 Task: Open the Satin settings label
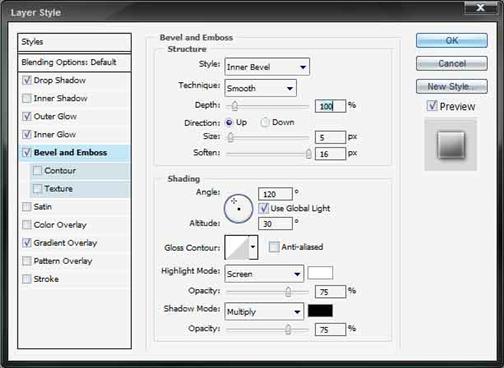point(42,207)
